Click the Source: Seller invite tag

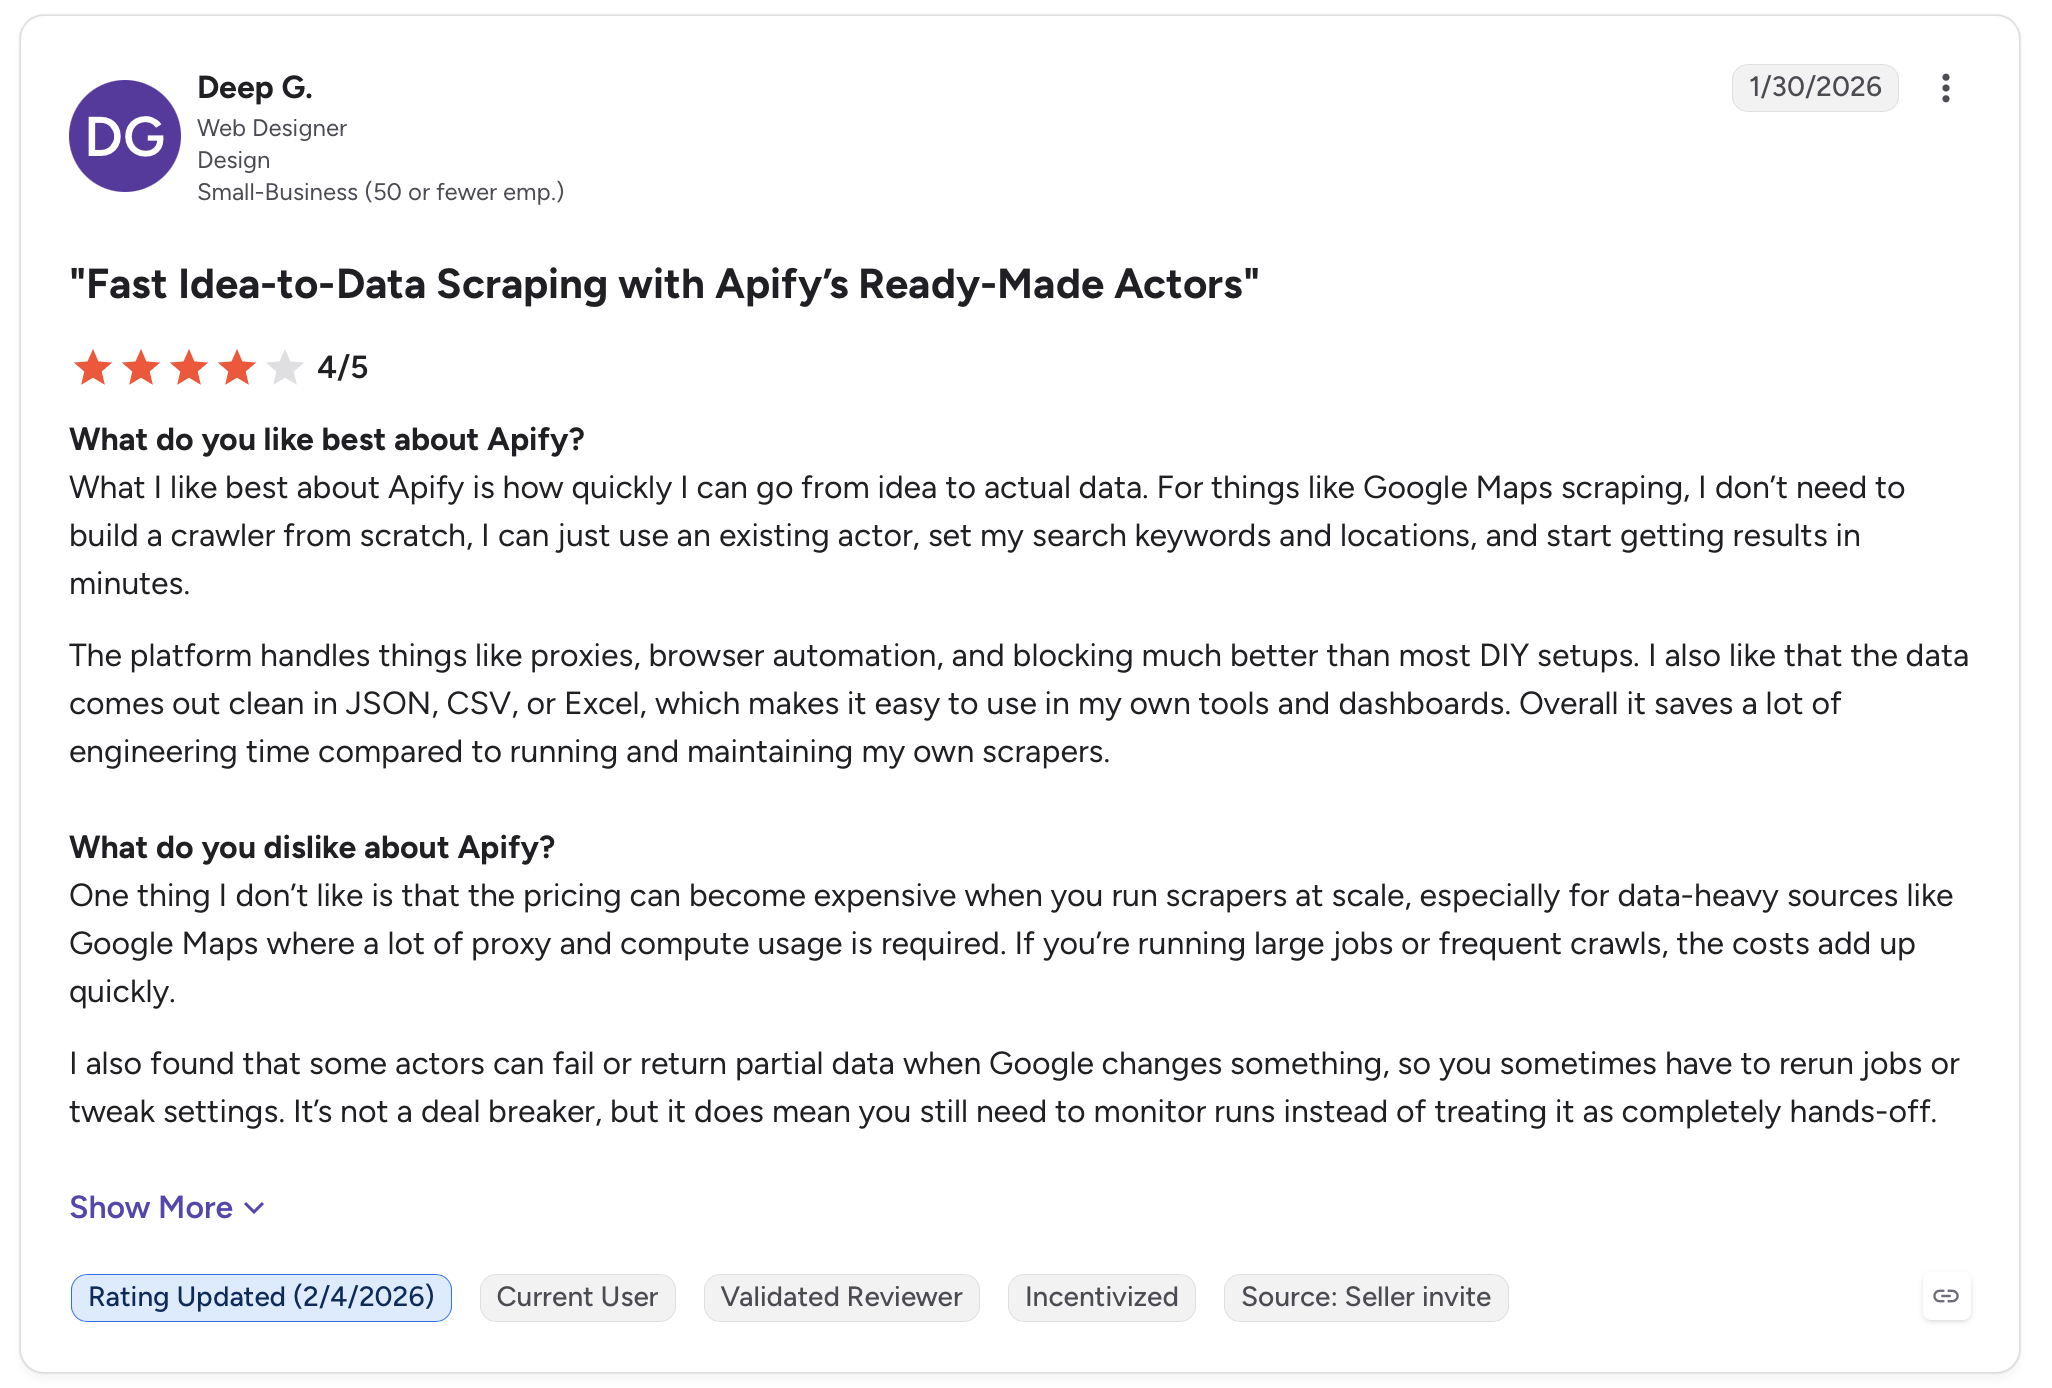coord(1365,1297)
